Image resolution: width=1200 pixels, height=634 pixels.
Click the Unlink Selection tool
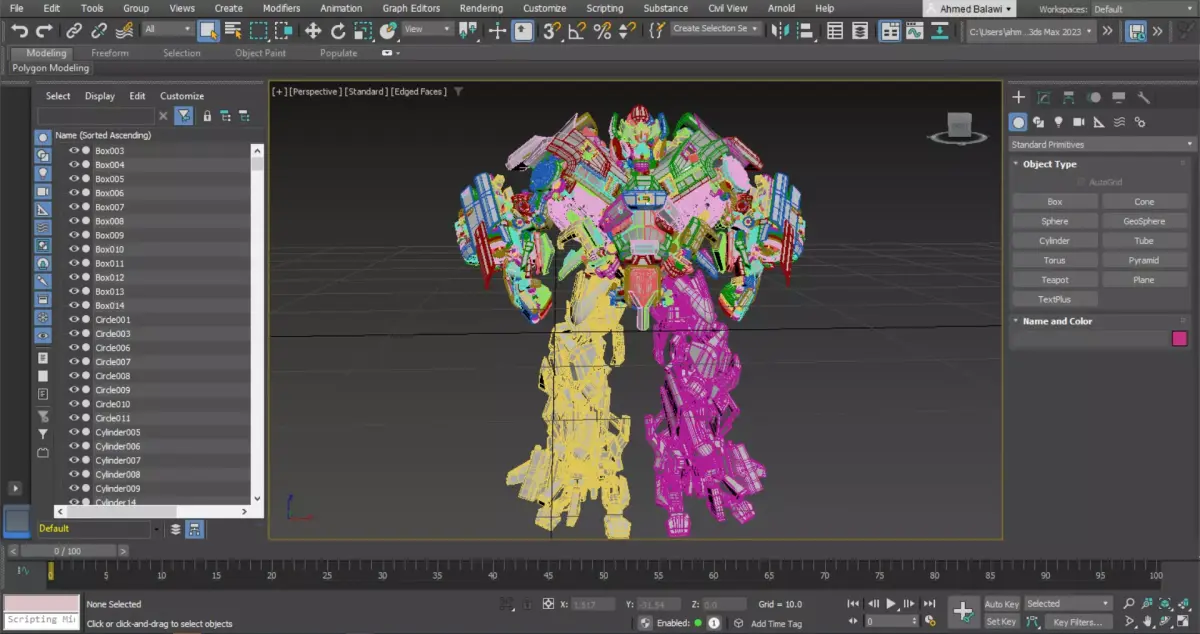coord(98,30)
